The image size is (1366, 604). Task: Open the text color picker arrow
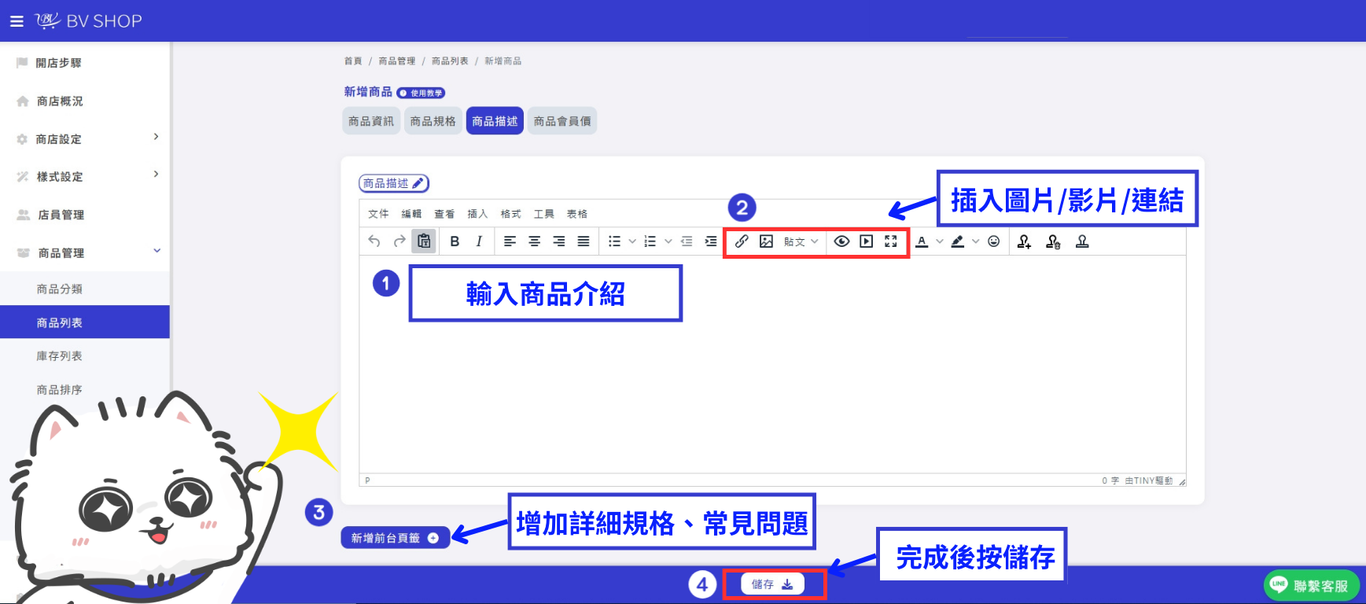939,241
